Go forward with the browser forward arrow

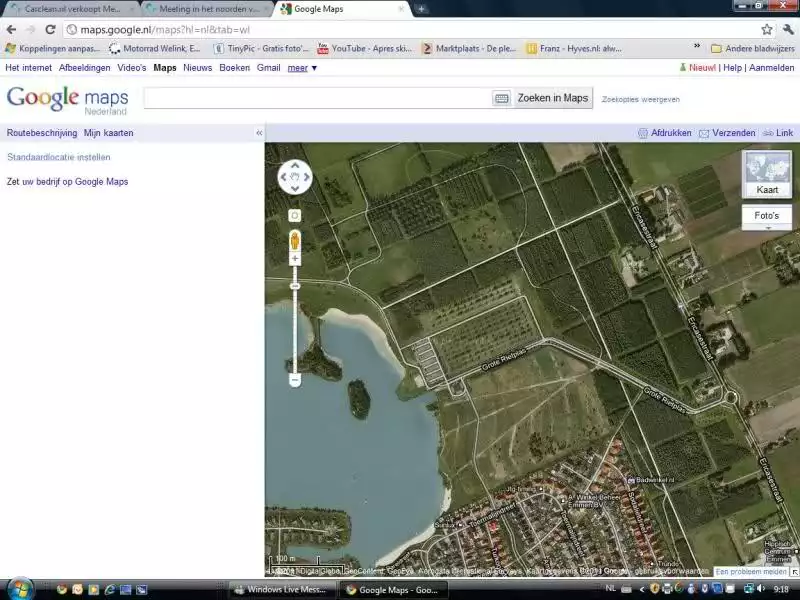[31, 30]
